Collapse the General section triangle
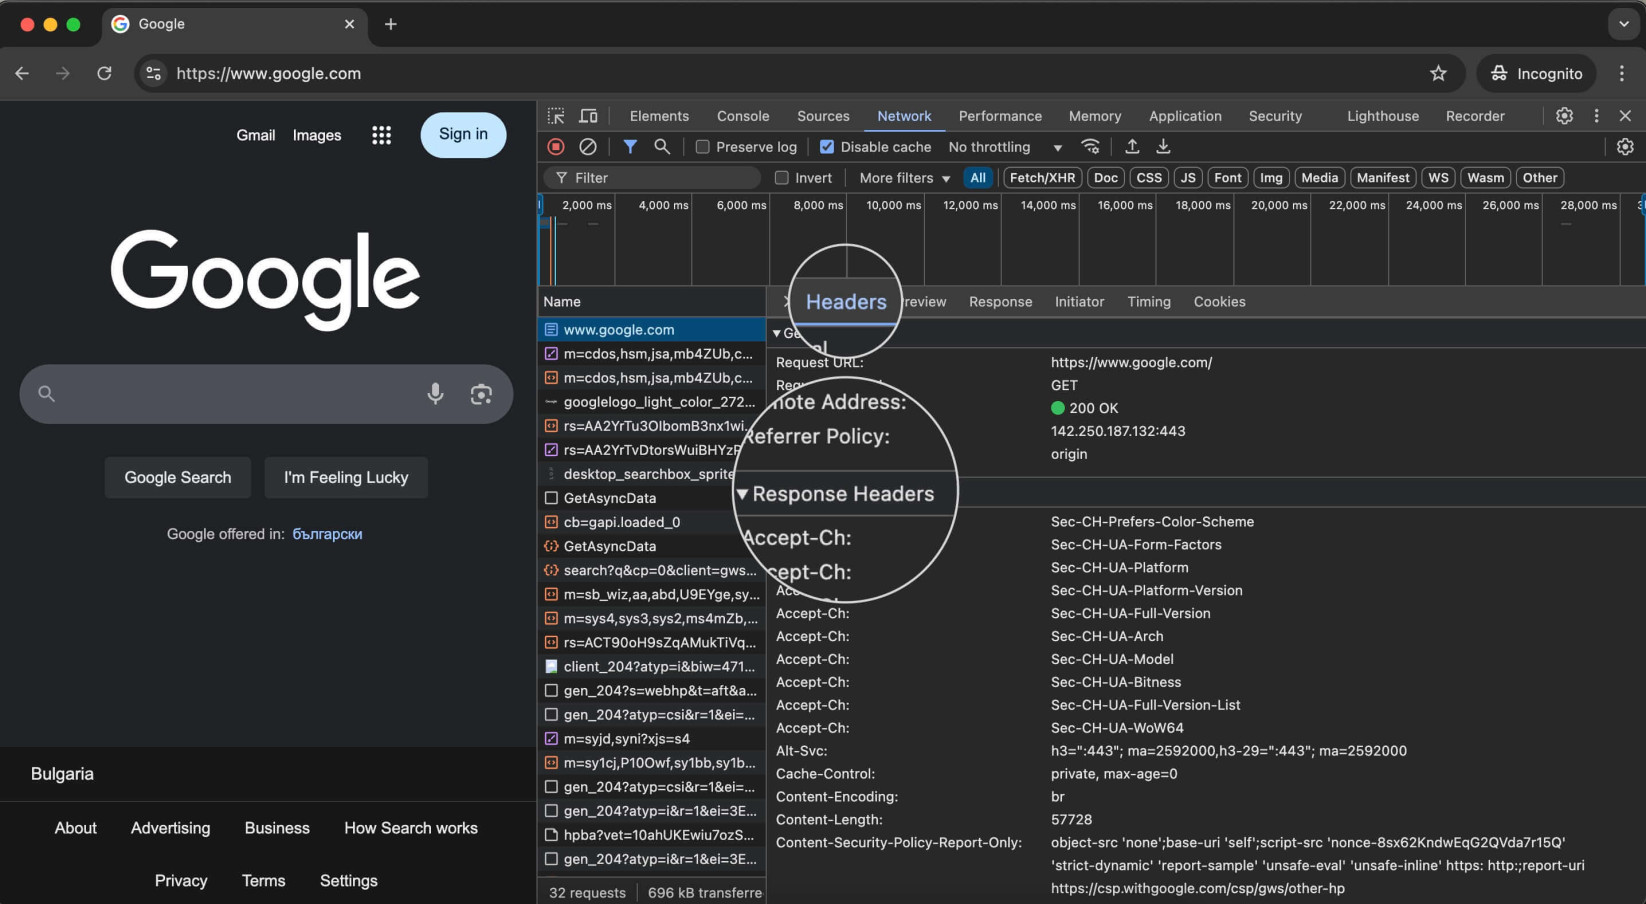The width and height of the screenshot is (1646, 904). coord(777,333)
